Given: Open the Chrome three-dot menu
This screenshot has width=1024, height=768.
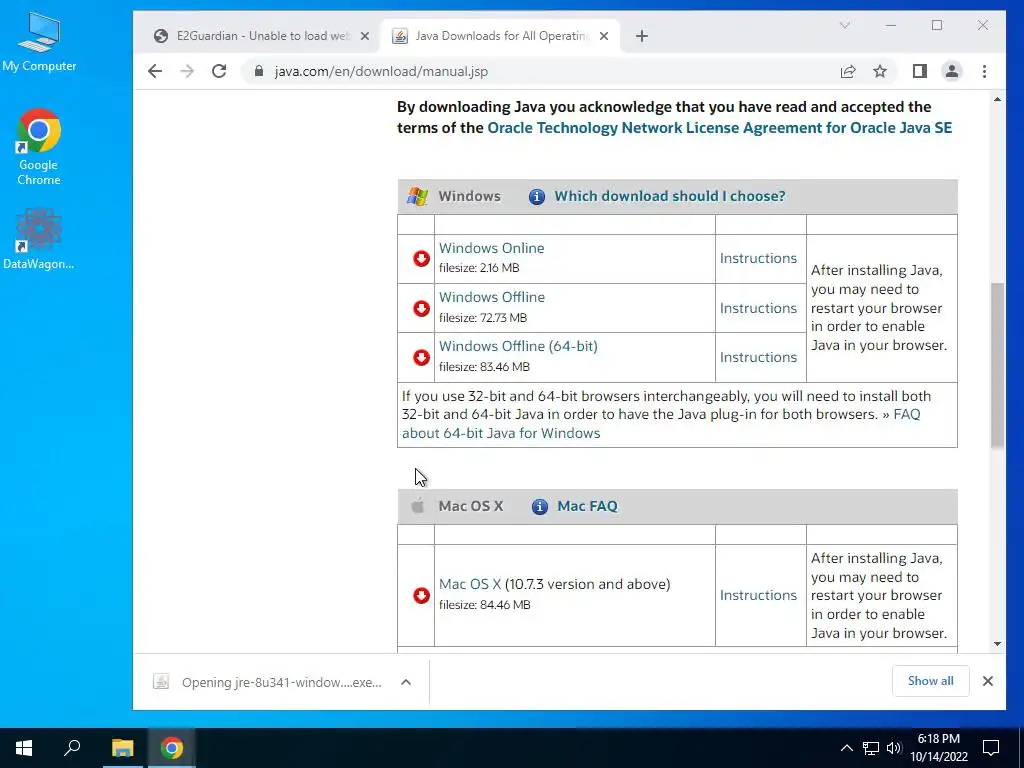Looking at the screenshot, I should click(x=984, y=71).
